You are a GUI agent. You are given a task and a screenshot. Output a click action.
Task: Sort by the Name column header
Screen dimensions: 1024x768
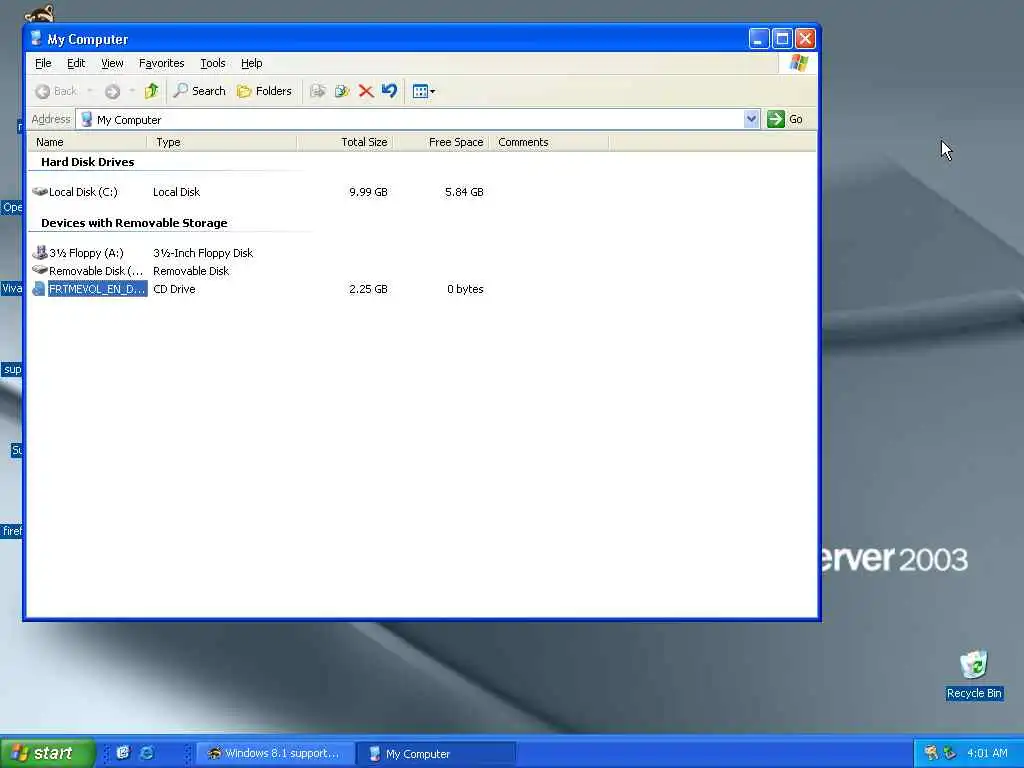pyautogui.click(x=88, y=142)
